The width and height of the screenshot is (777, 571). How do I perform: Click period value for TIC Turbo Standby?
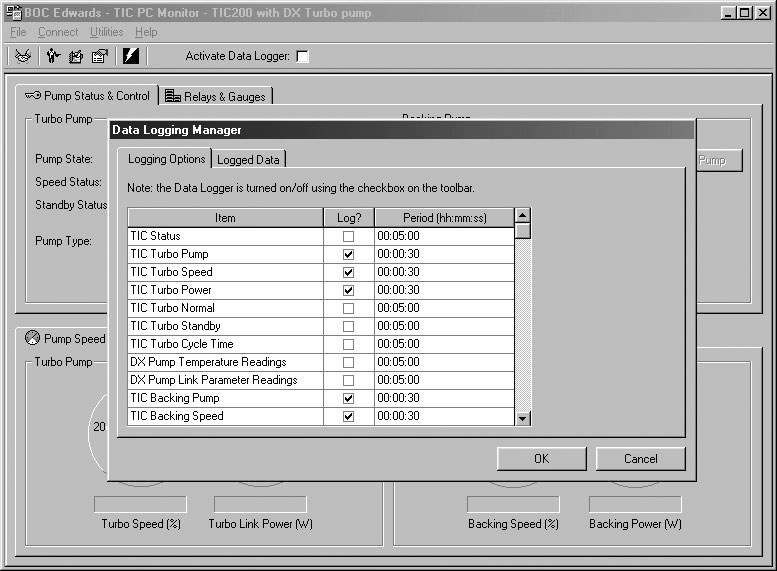(x=444, y=326)
